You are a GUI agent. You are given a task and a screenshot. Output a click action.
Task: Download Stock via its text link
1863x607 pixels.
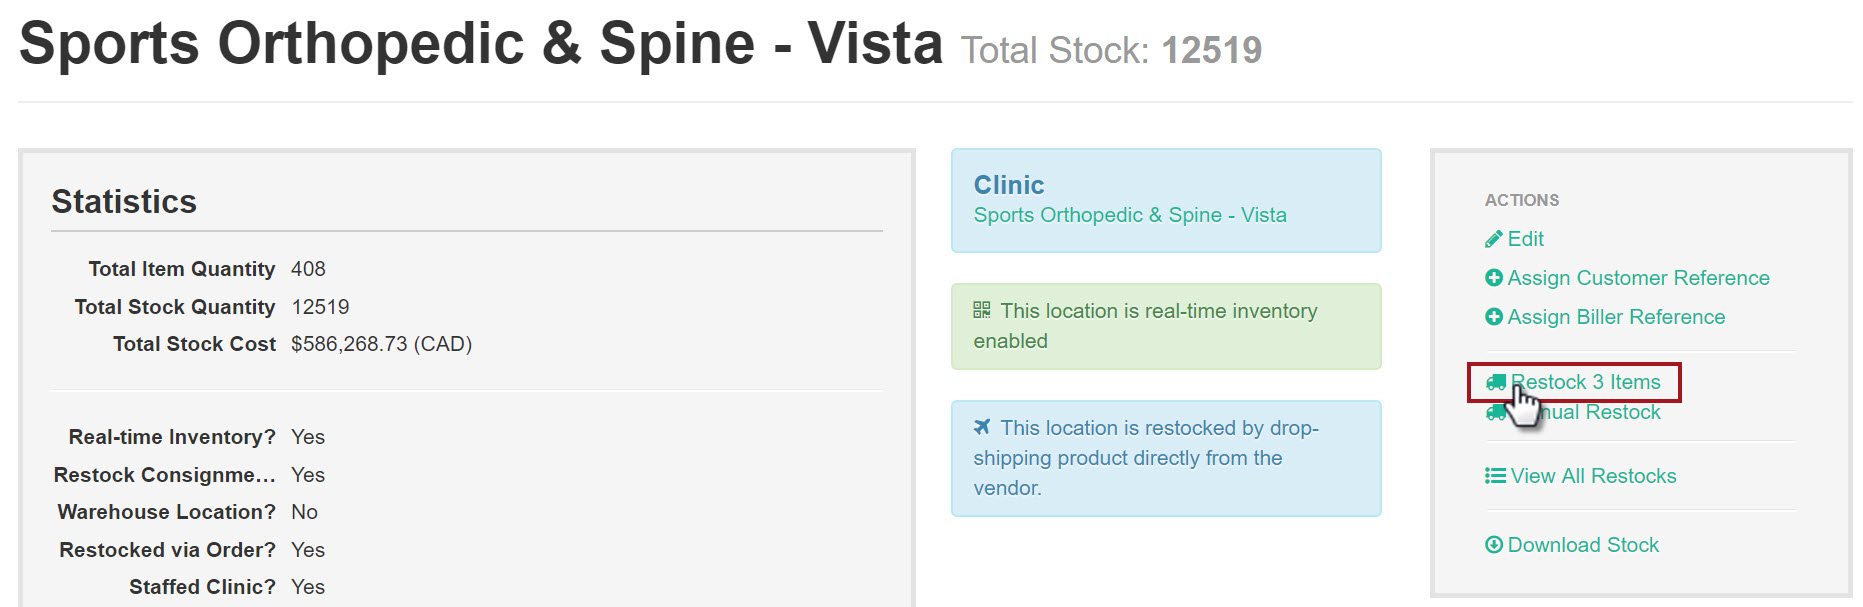pyautogui.click(x=1583, y=545)
